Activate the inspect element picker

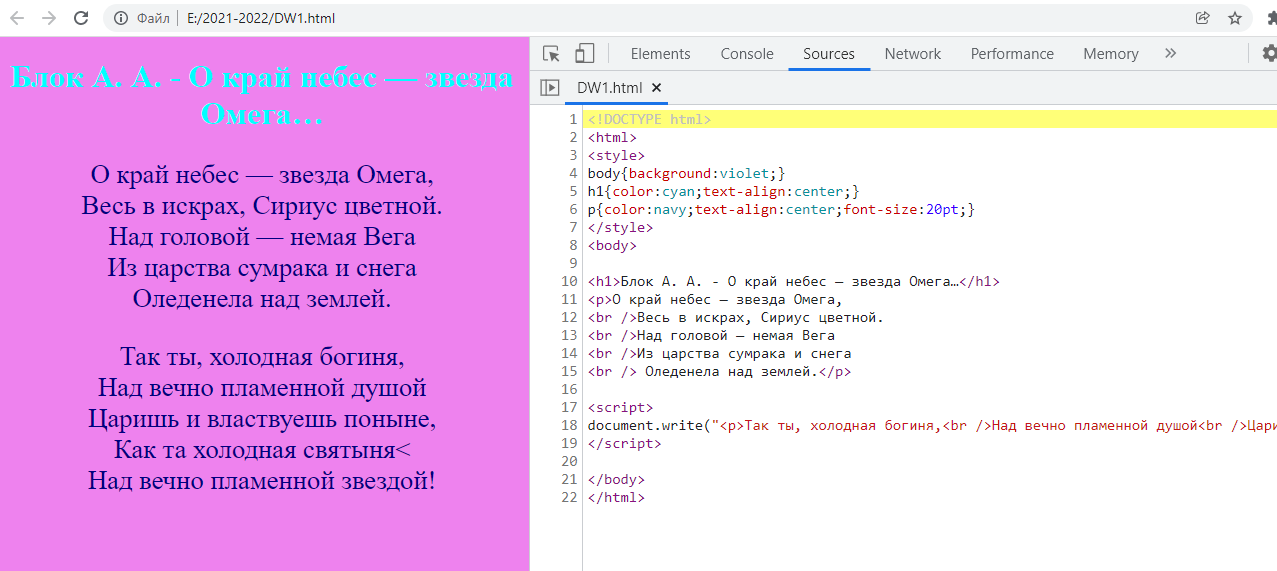click(551, 54)
